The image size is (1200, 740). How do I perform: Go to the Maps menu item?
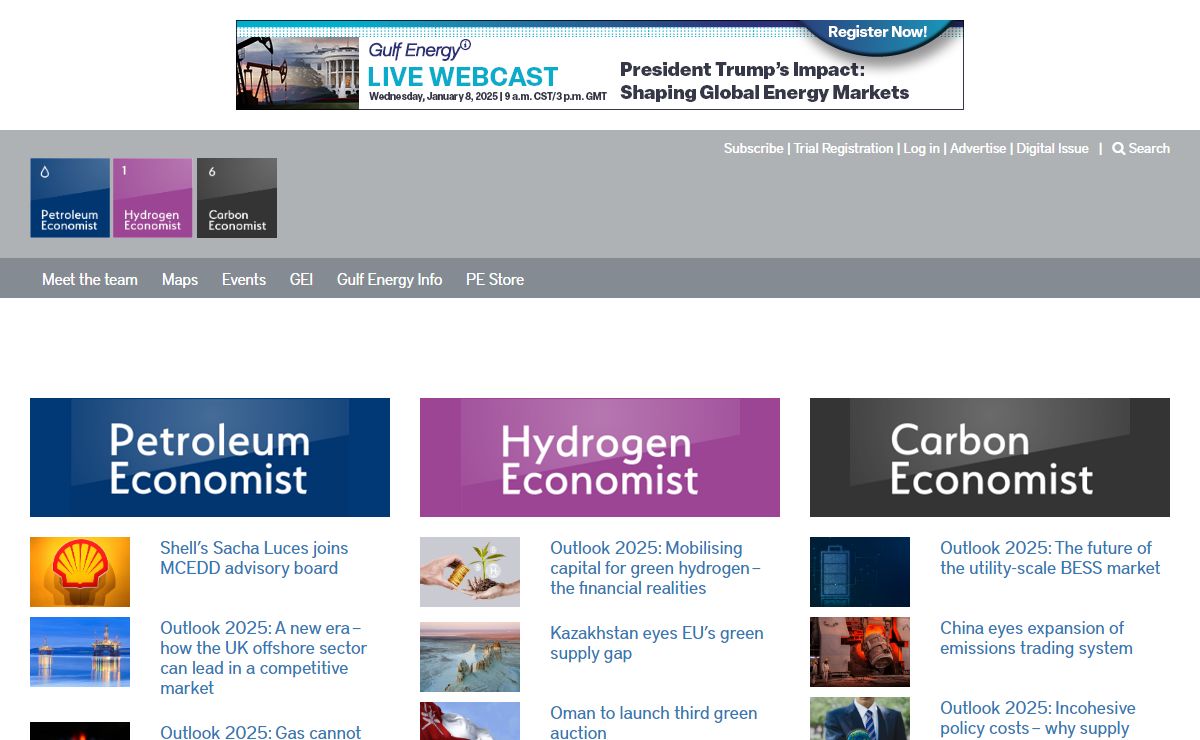pyautogui.click(x=180, y=279)
